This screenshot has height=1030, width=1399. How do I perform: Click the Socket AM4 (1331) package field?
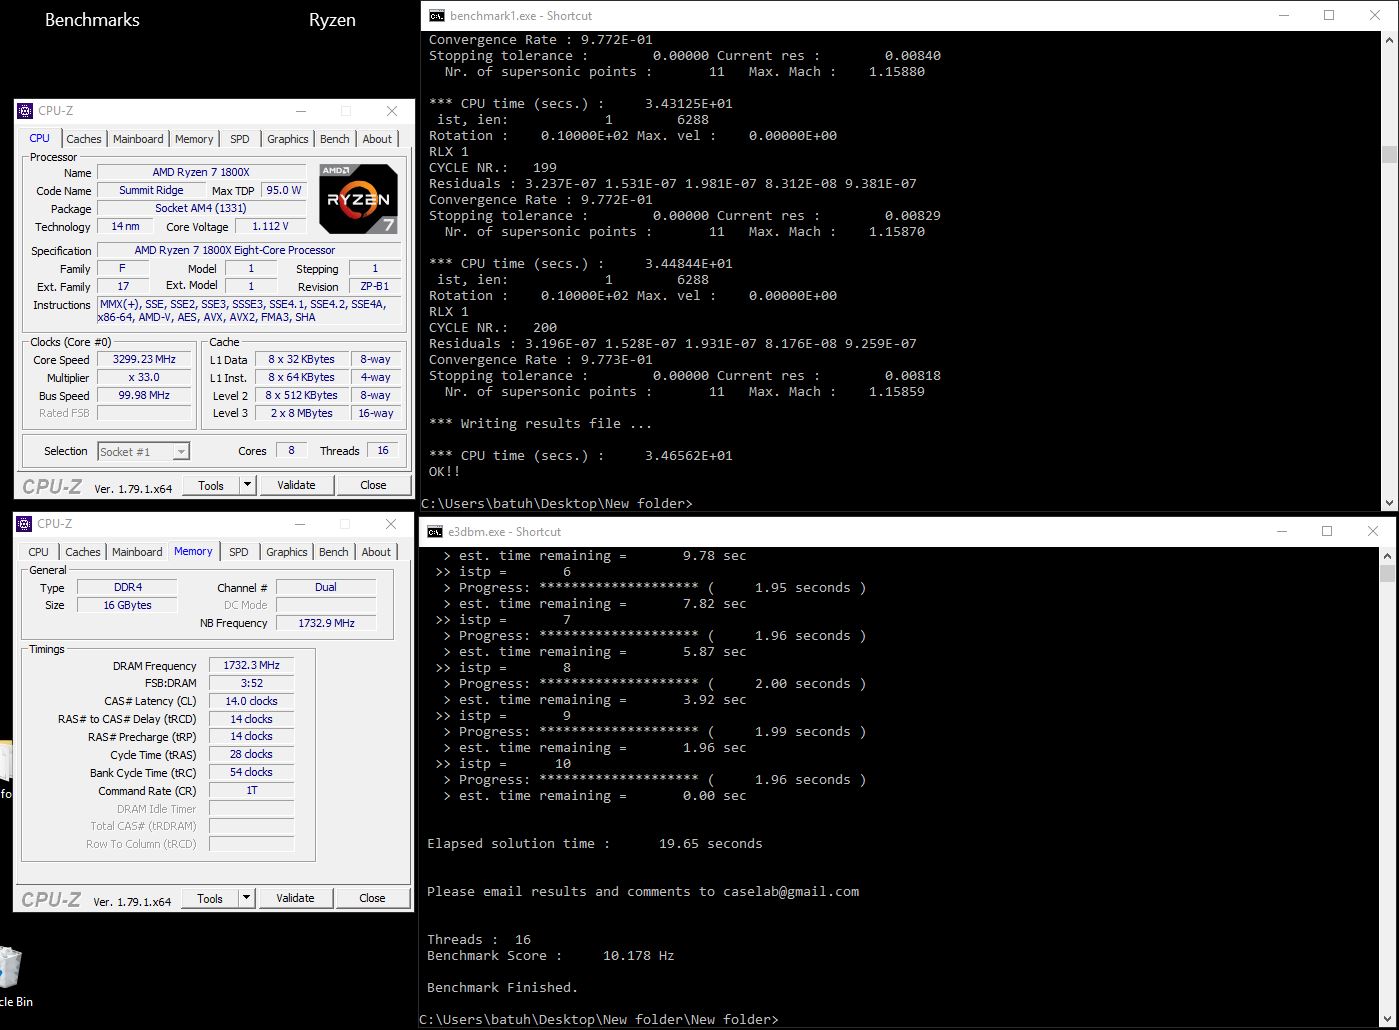coord(201,209)
